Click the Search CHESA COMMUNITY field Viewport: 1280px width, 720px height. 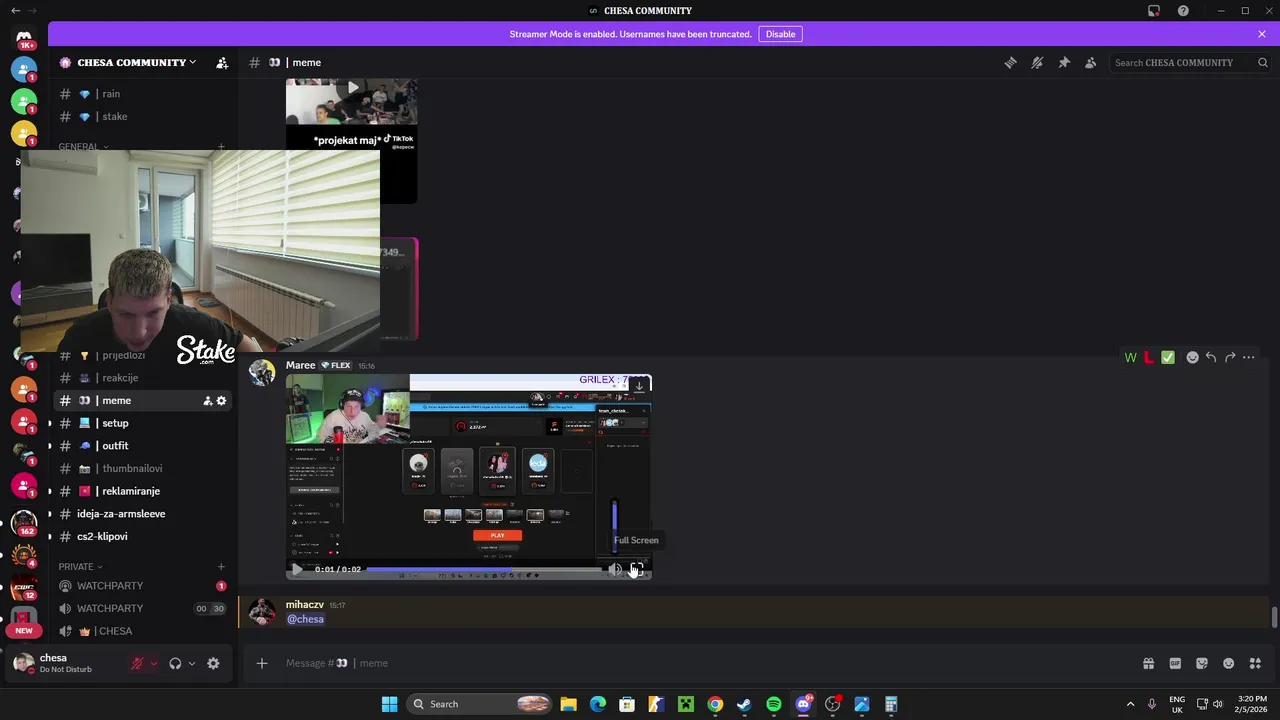(1190, 62)
